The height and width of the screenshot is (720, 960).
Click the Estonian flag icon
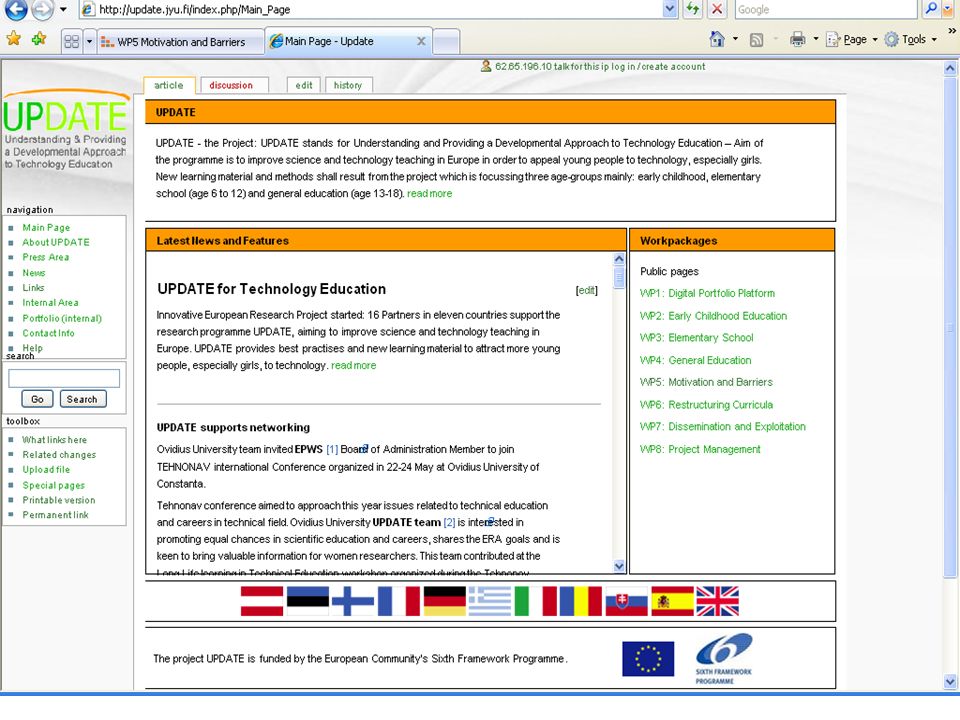click(307, 601)
